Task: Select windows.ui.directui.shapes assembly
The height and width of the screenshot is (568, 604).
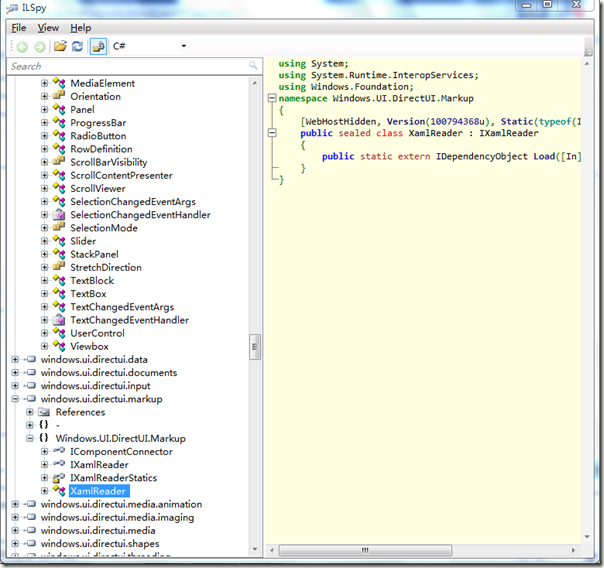Action: point(100,543)
